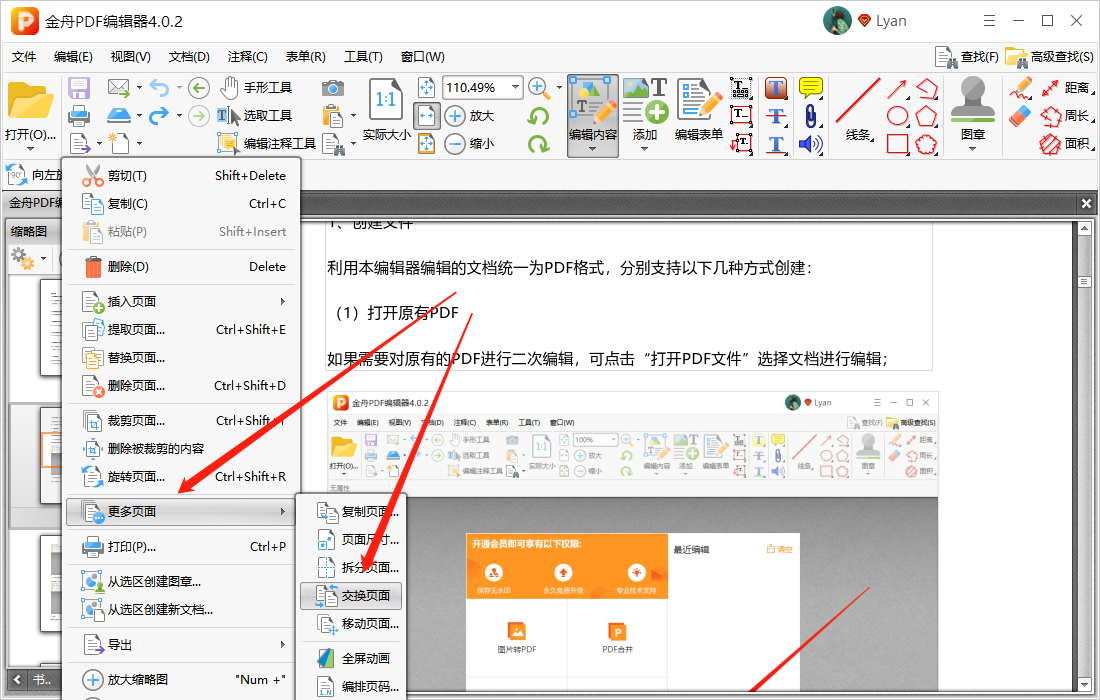1100x700 pixels.
Task: Click the Distance (距离) measure tool
Action: tap(1066, 88)
